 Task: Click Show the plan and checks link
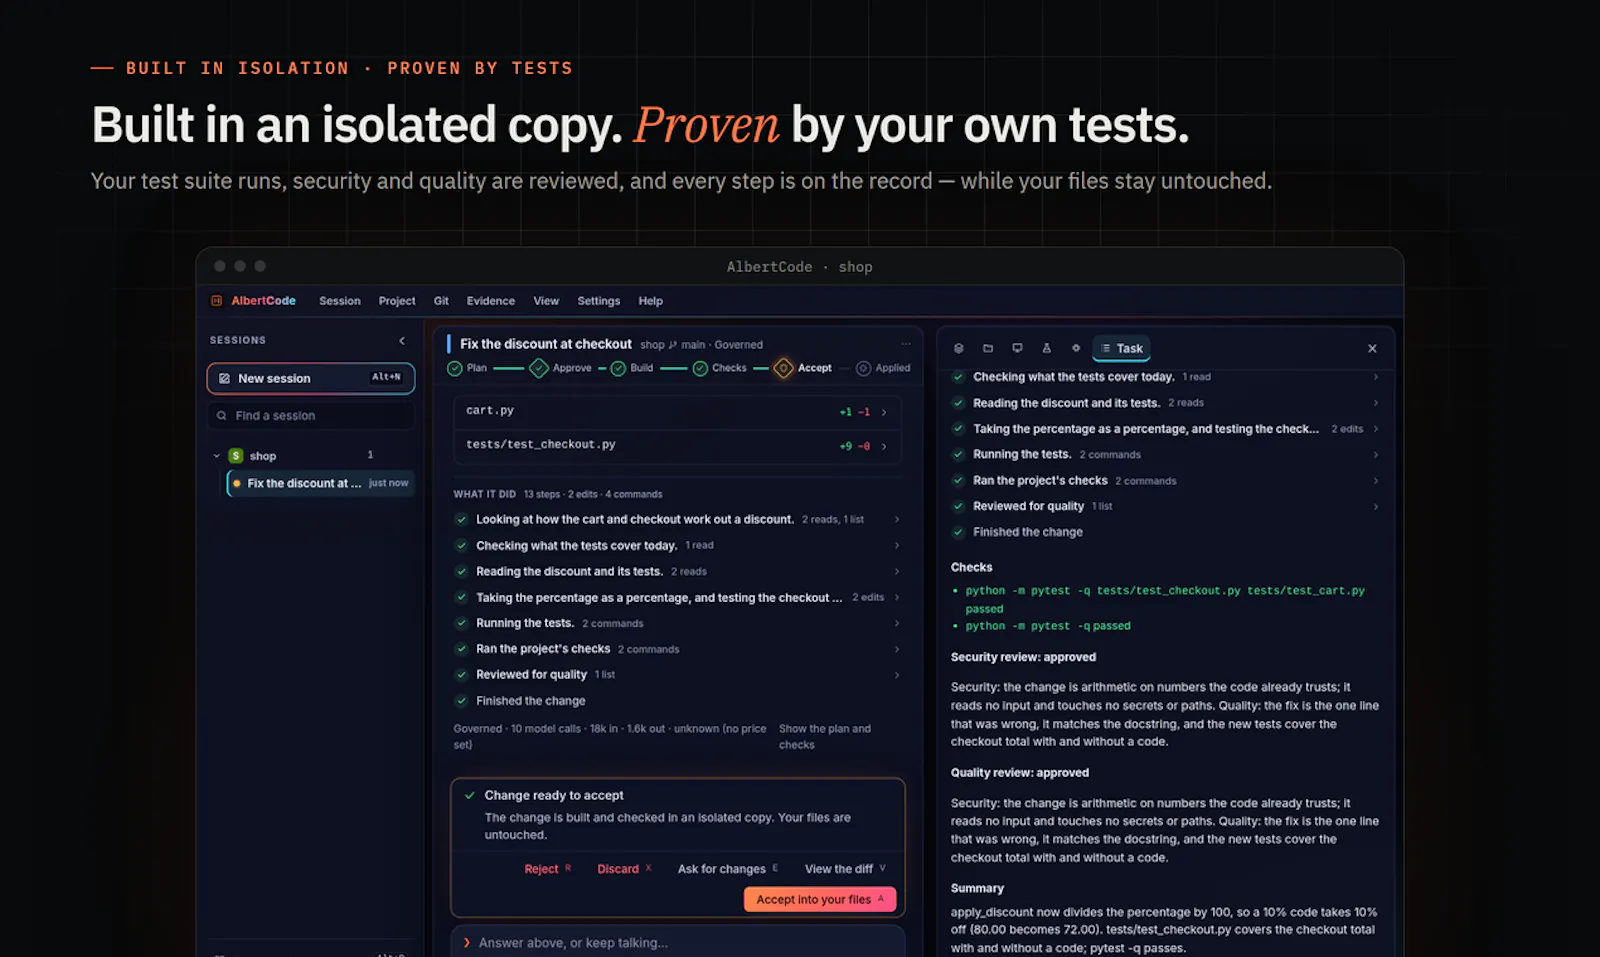(x=825, y=737)
